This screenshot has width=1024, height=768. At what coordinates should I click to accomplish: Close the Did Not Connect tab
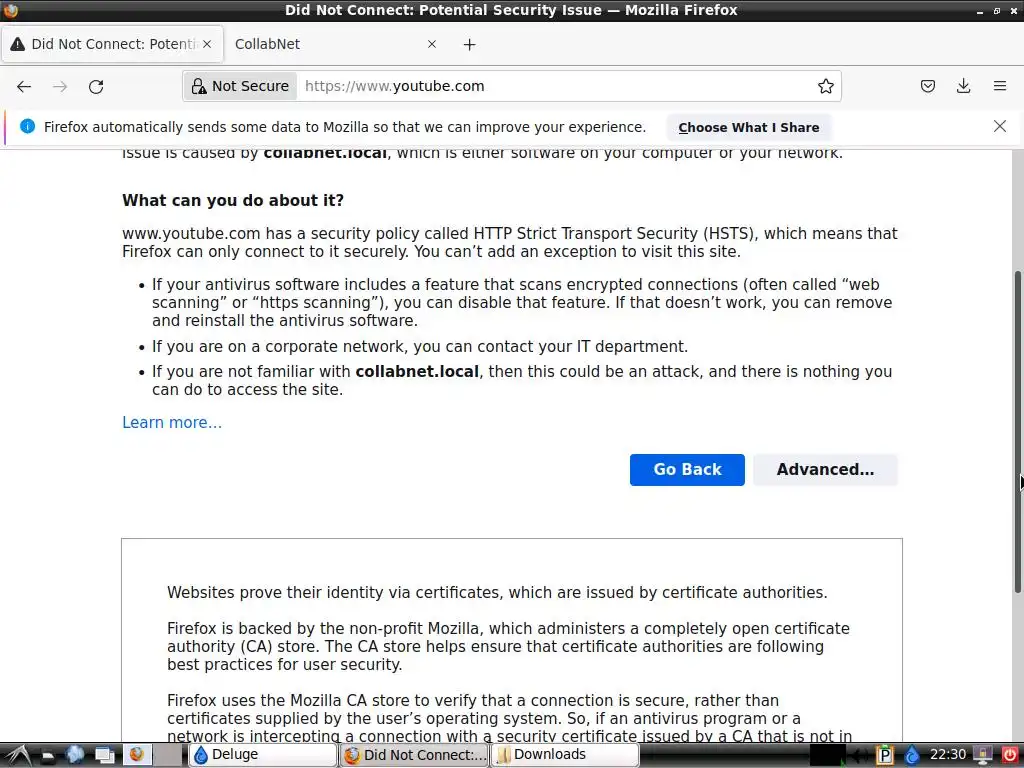click(x=207, y=44)
